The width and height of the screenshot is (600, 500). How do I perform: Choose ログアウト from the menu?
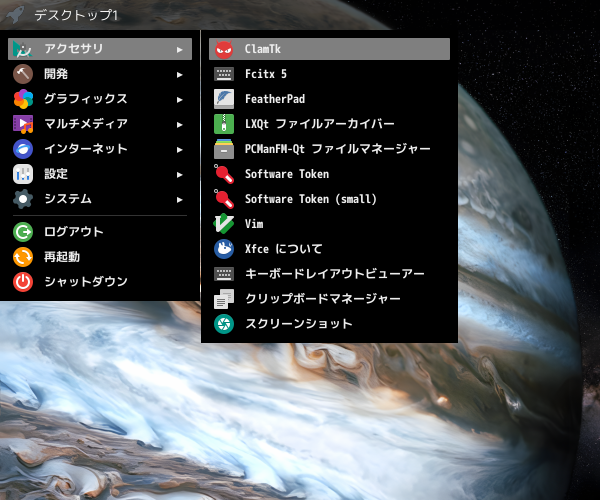click(100, 232)
